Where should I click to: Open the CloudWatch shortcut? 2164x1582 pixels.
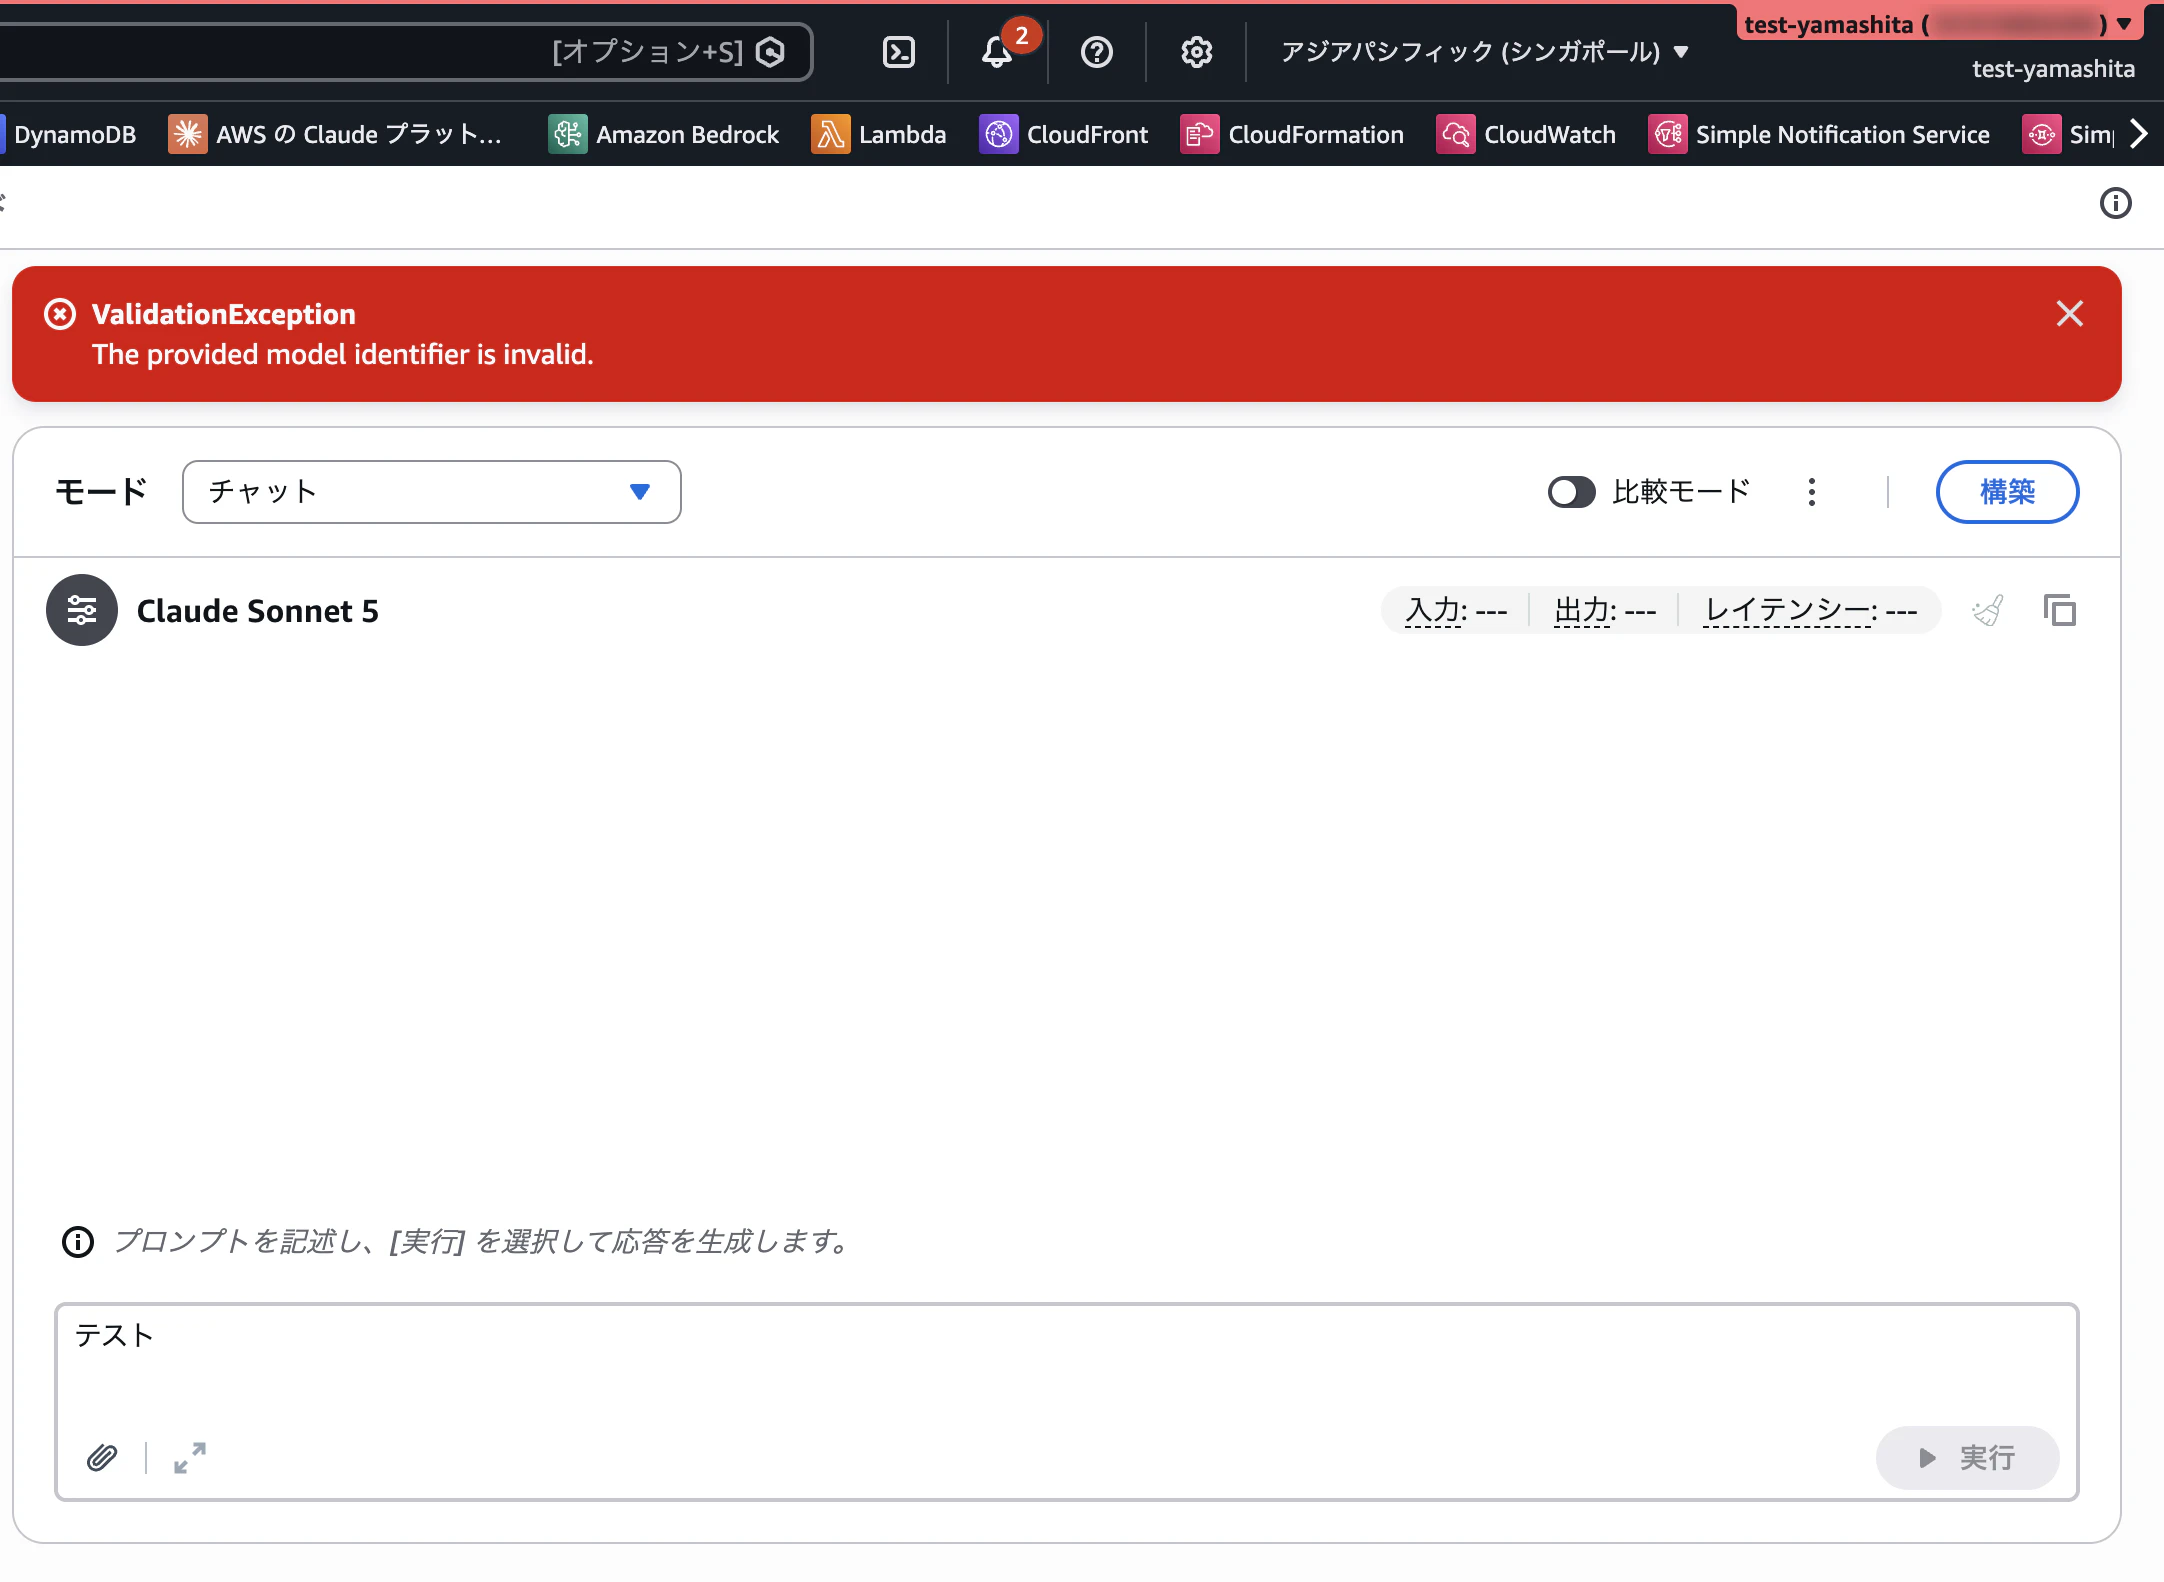tap(1526, 134)
